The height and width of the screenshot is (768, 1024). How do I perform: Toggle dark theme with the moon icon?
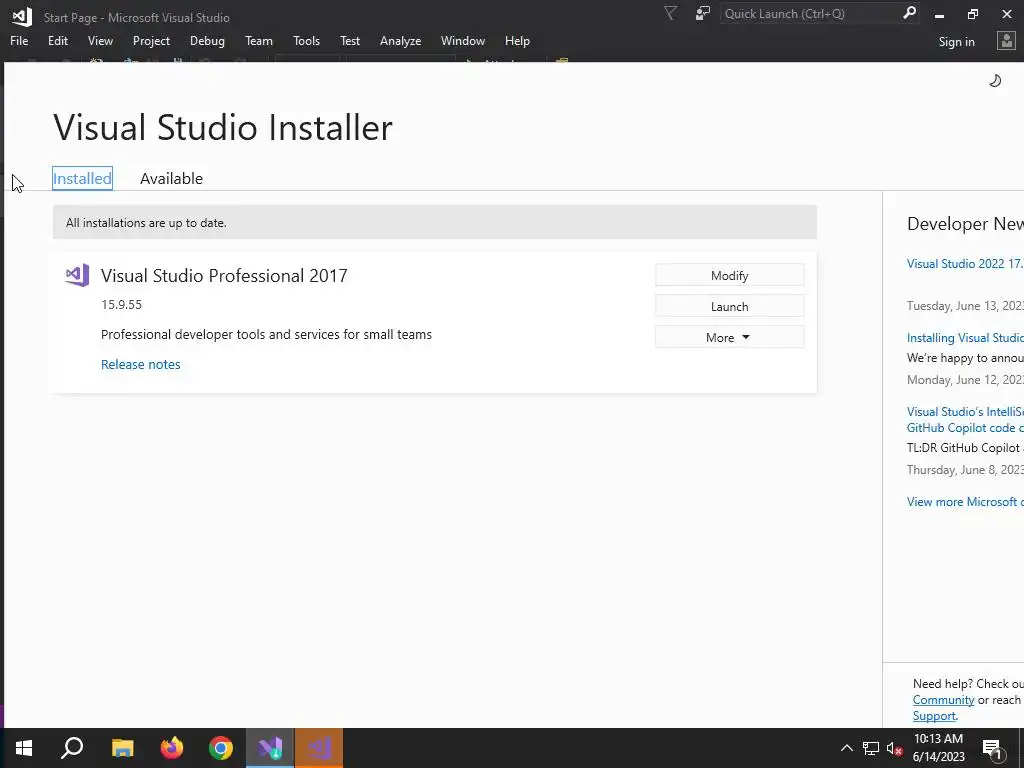(995, 80)
